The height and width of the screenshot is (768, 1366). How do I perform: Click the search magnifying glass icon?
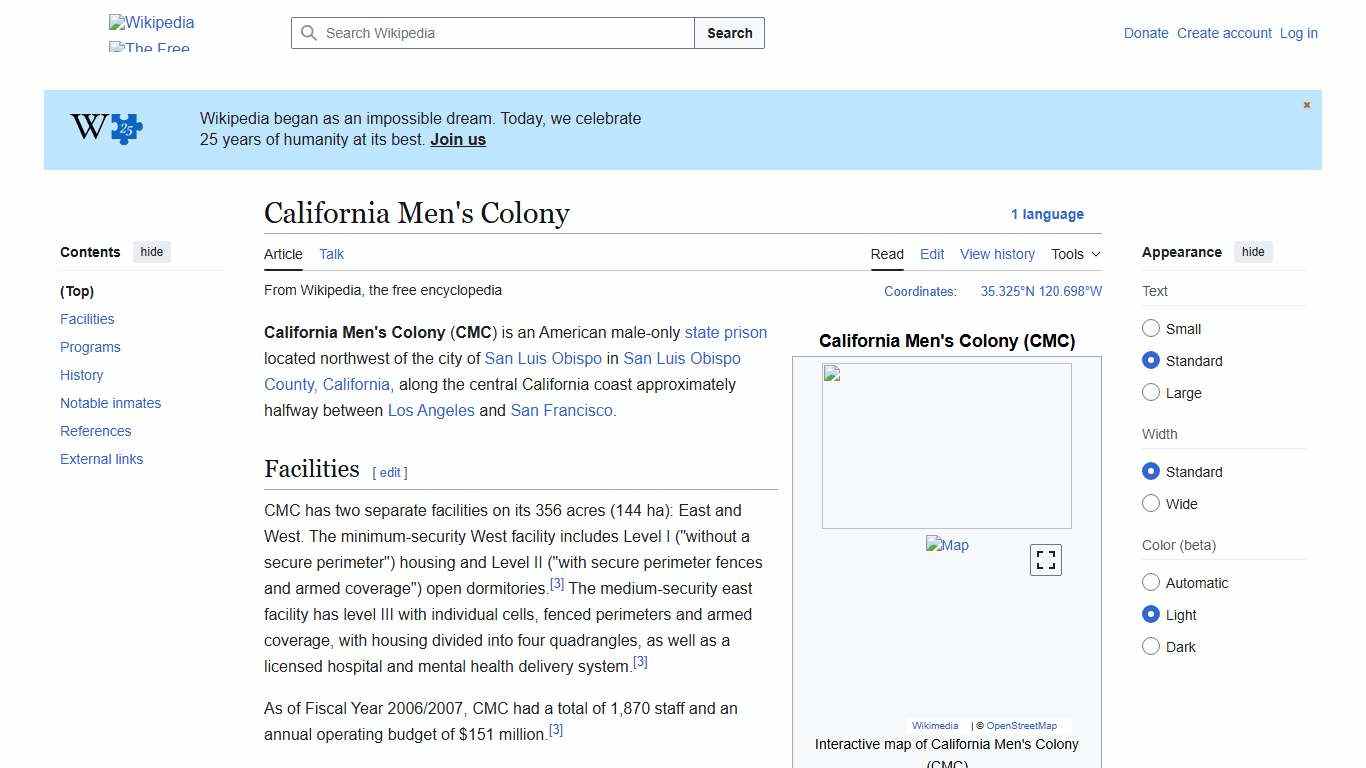[x=310, y=33]
